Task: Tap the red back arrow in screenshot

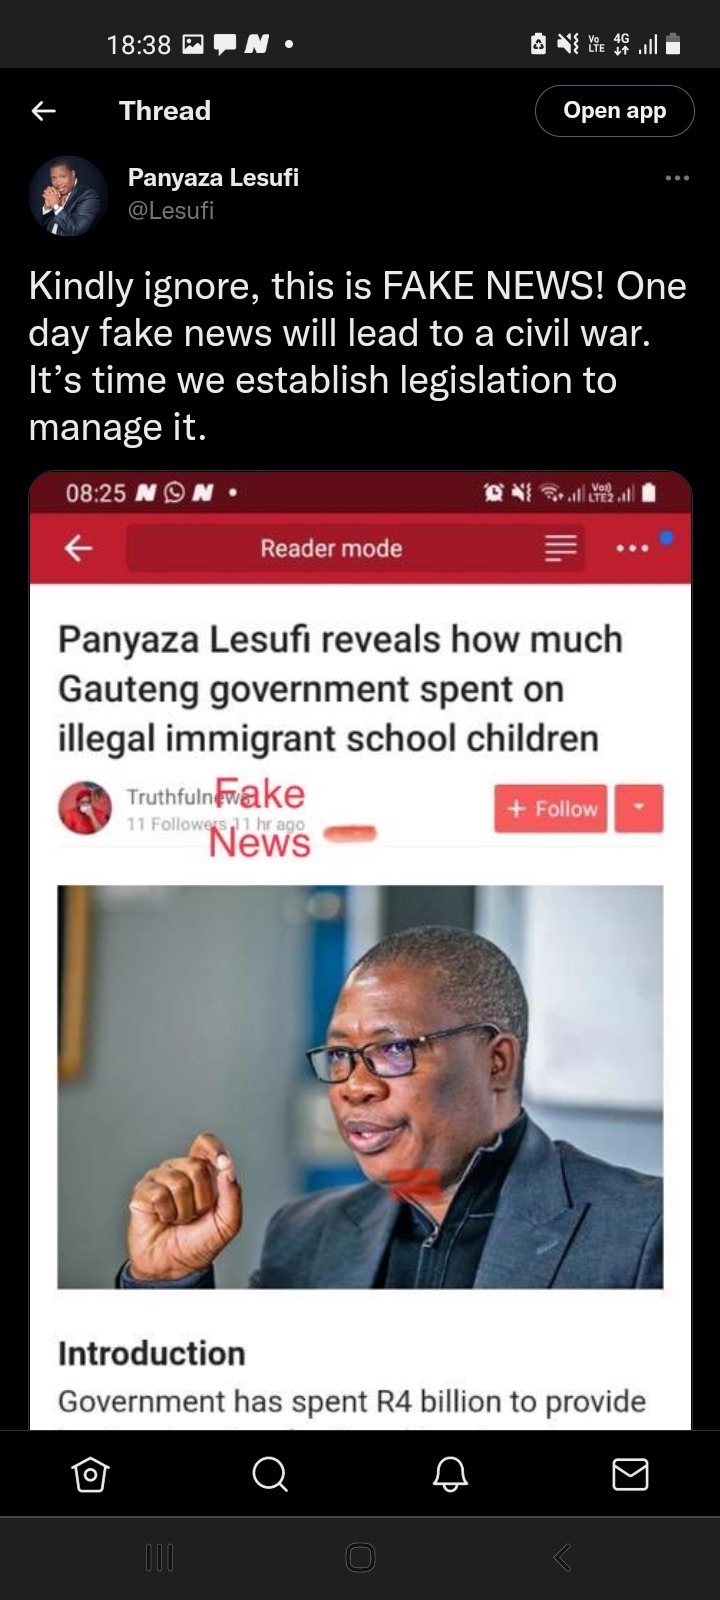Action: 78,548
